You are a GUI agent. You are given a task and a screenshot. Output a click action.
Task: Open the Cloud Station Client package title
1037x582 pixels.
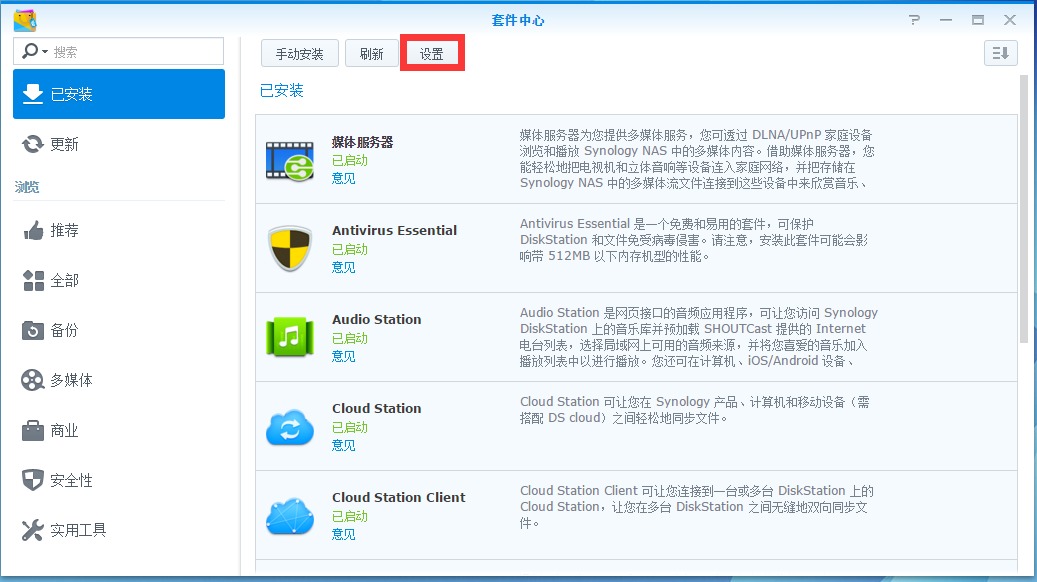coord(399,497)
